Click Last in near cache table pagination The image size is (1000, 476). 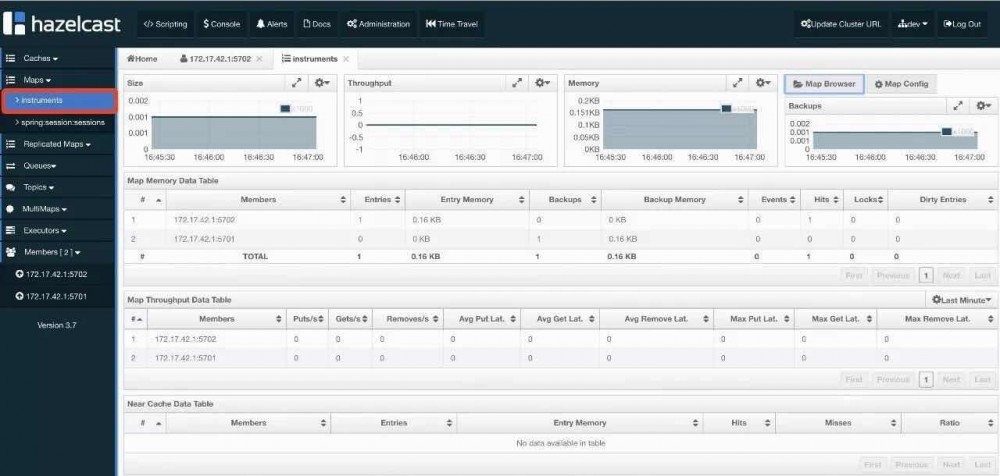(982, 464)
